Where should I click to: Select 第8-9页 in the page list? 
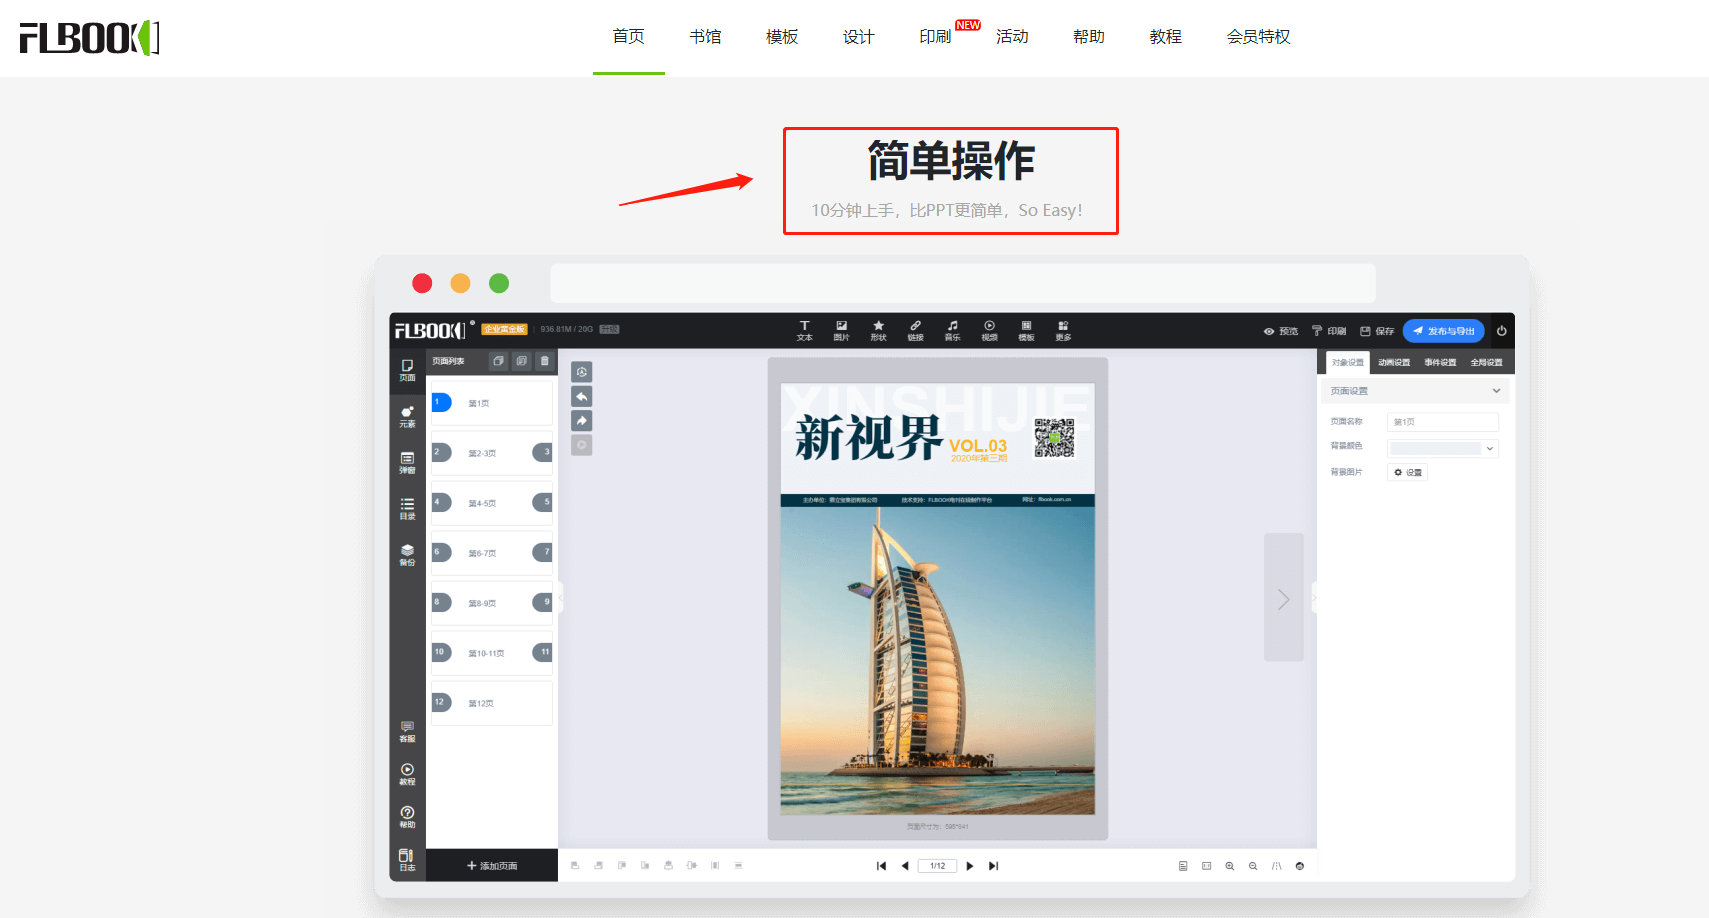tap(491, 603)
